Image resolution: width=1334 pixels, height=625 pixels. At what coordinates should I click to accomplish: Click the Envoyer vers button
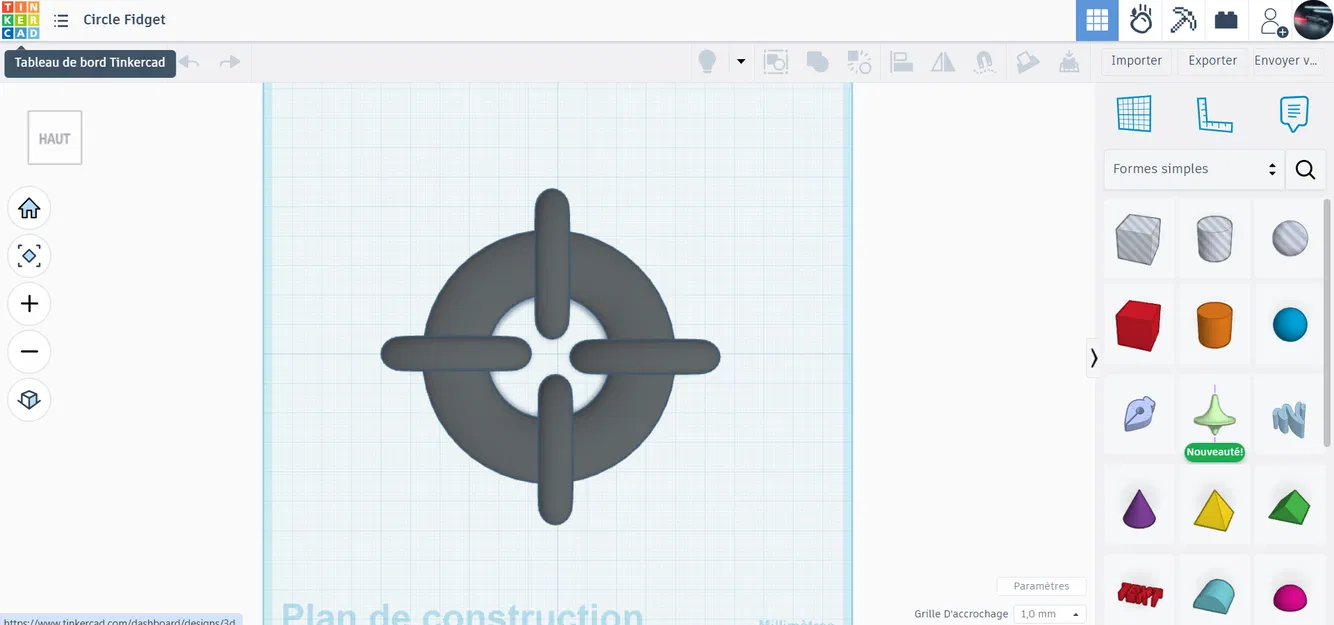(x=1285, y=60)
